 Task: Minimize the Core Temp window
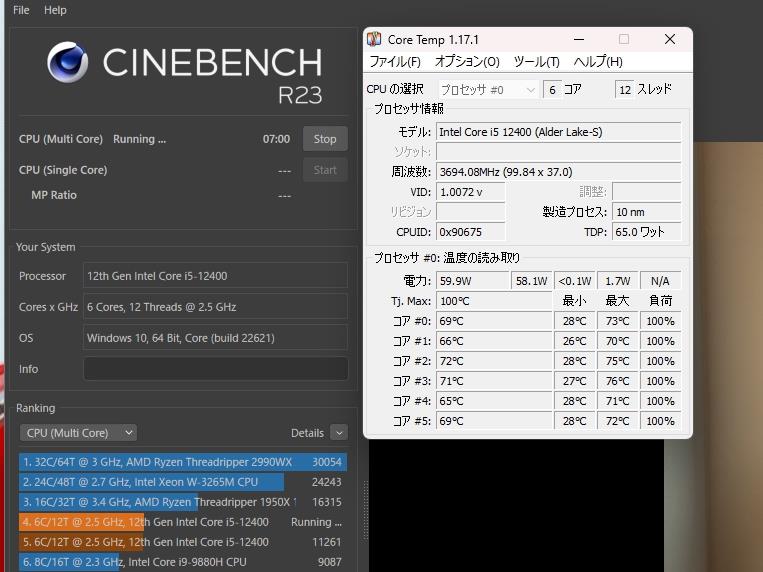[579, 39]
